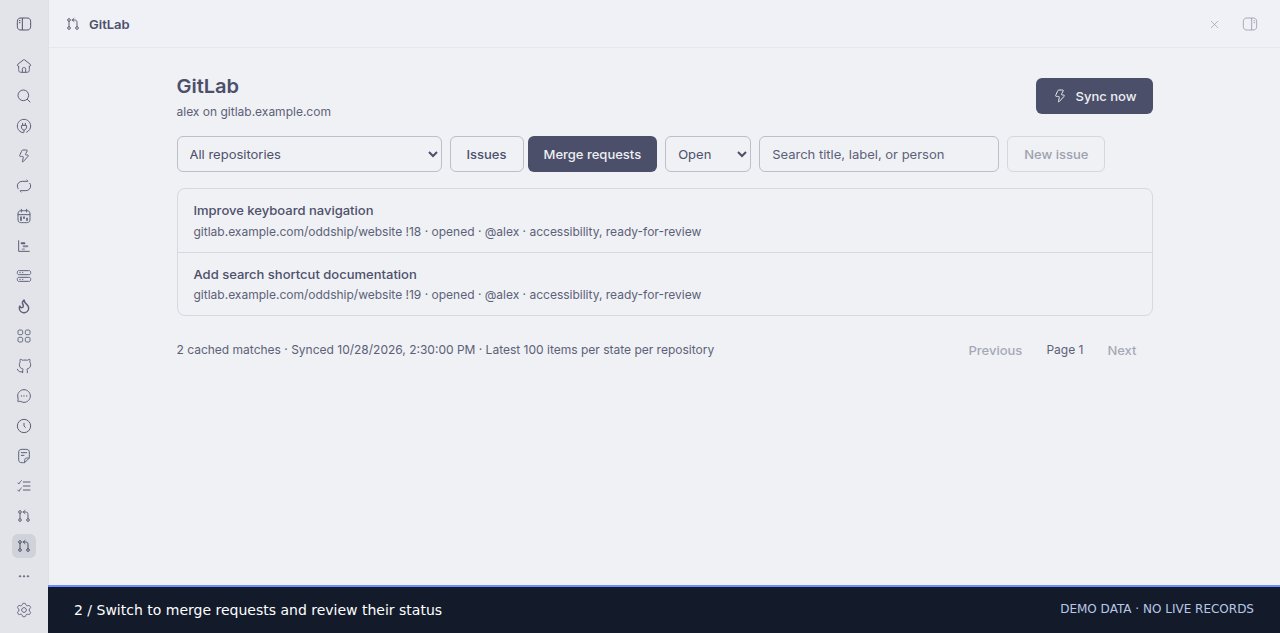1280x633 pixels.
Task: Open the Open state dropdown
Action: [708, 154]
